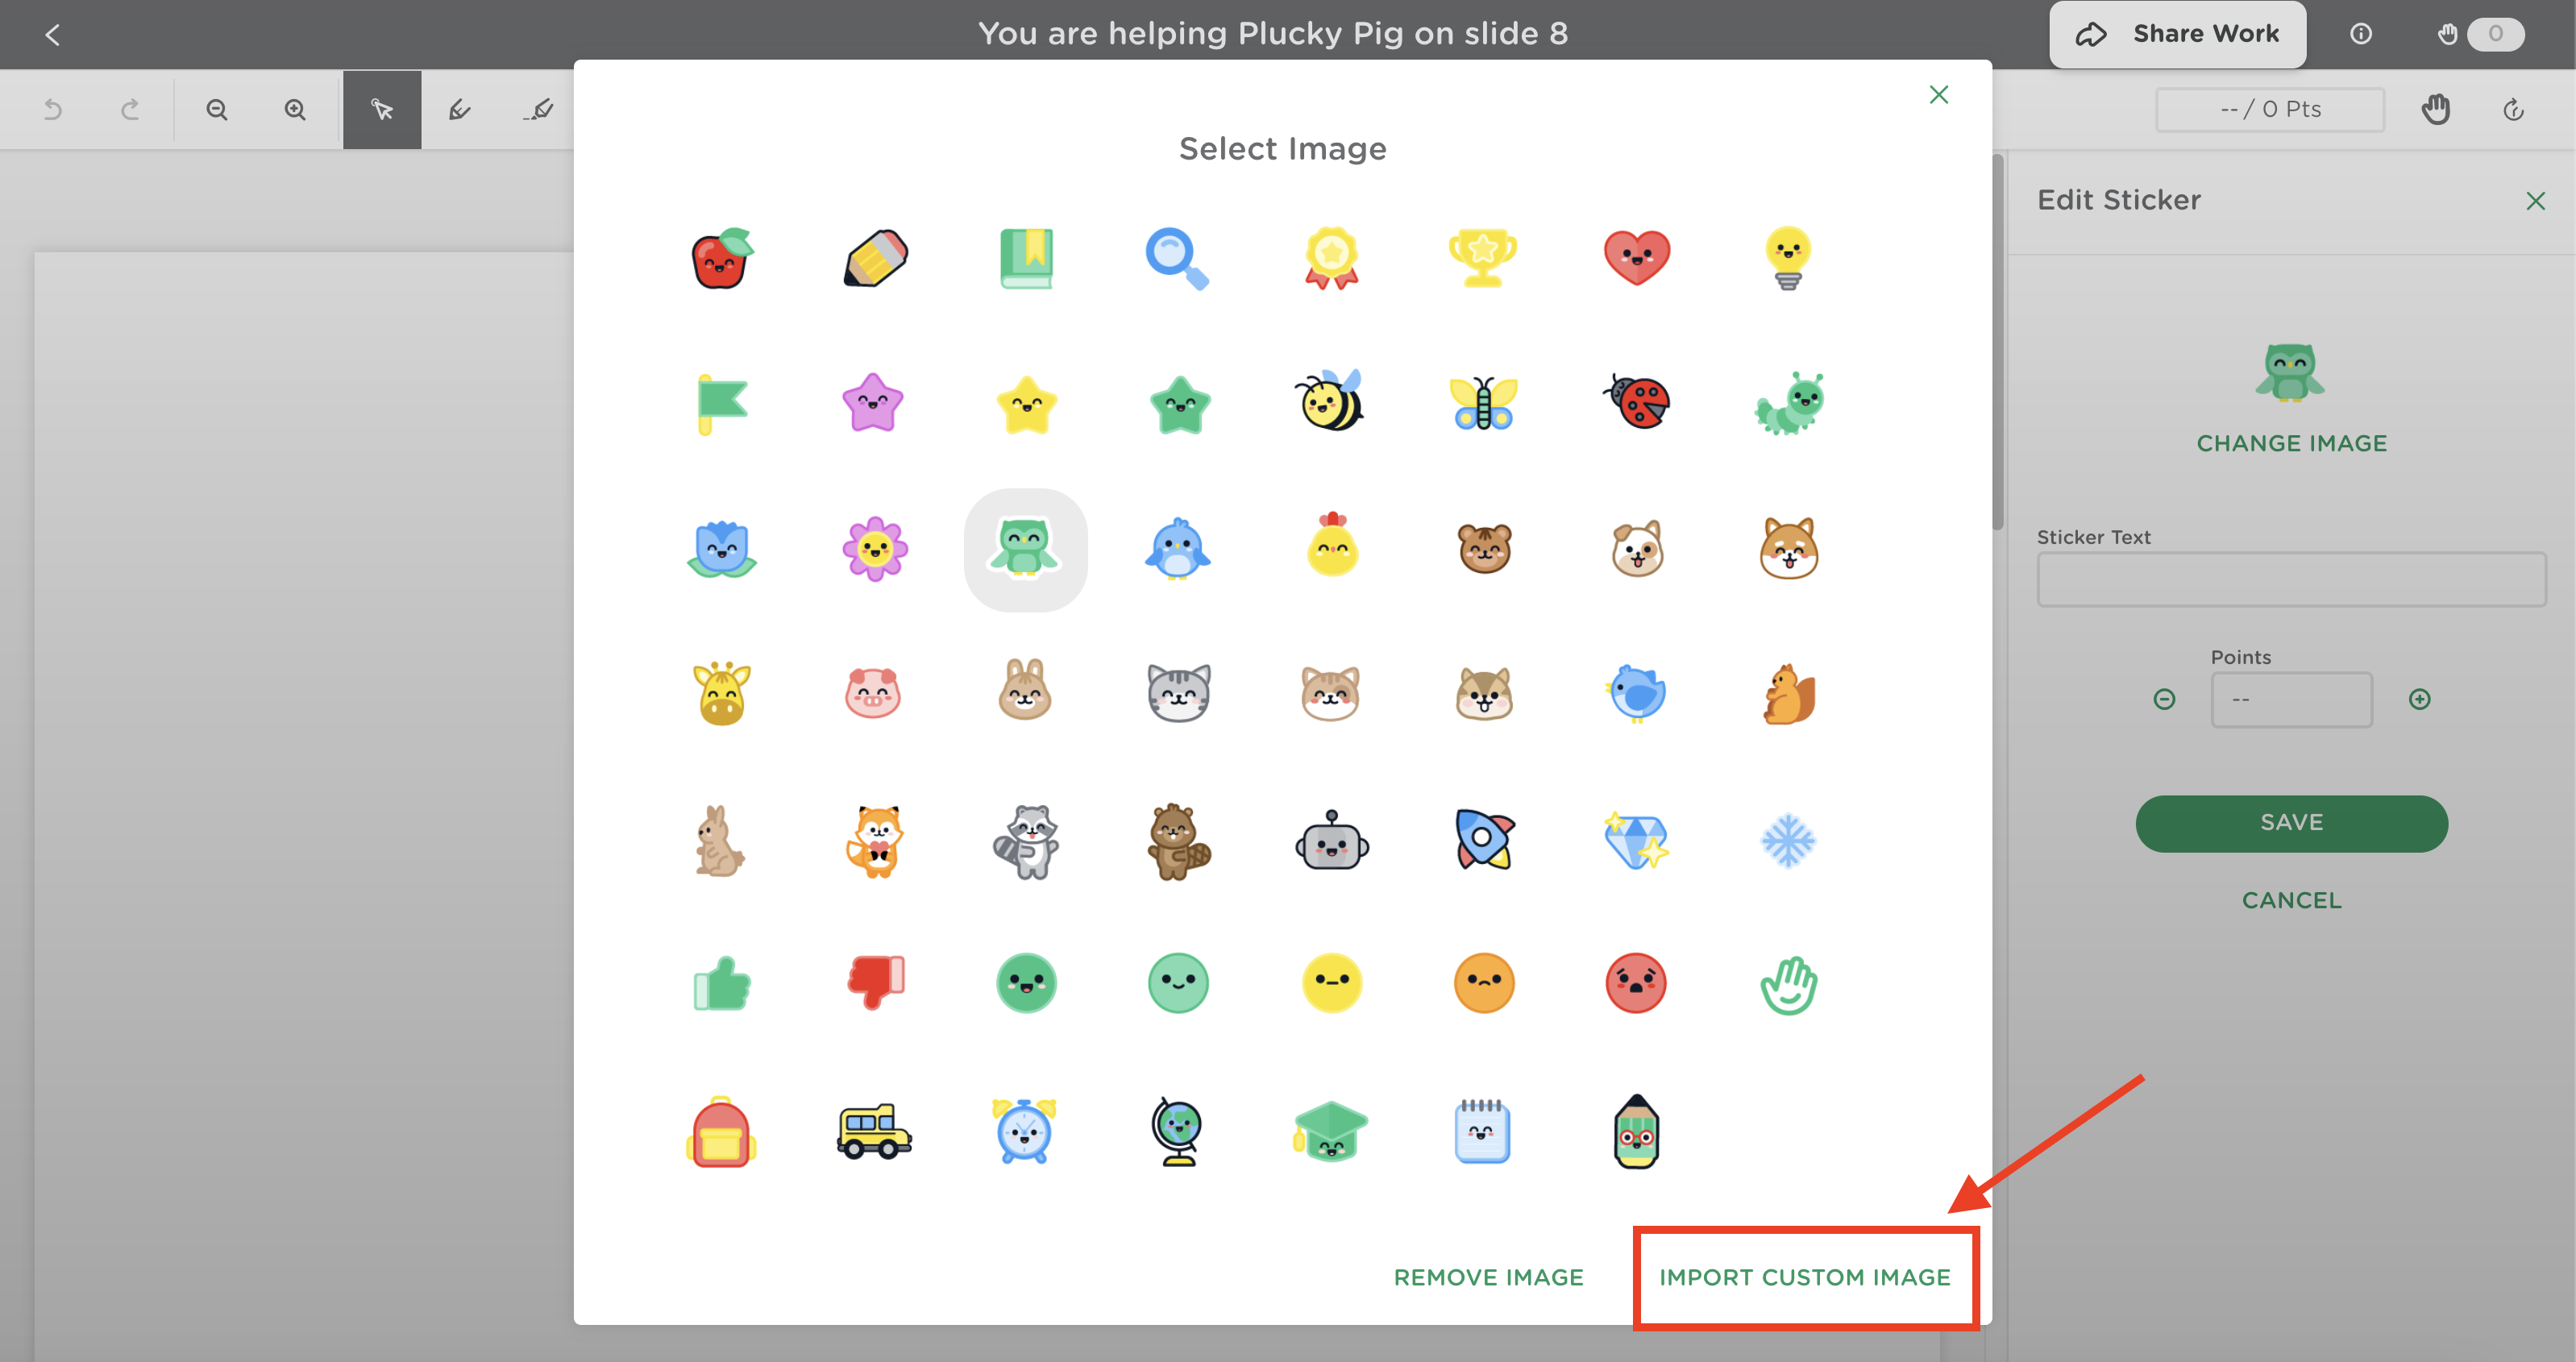Cancel sticker editing
Image resolution: width=2576 pixels, height=1362 pixels.
[x=2291, y=900]
